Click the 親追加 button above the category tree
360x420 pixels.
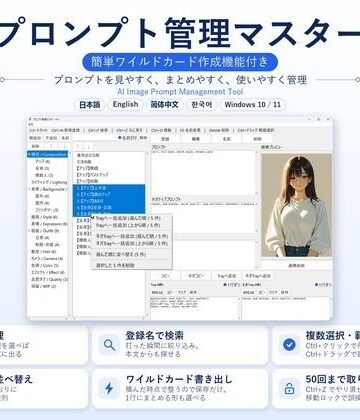click(35, 138)
